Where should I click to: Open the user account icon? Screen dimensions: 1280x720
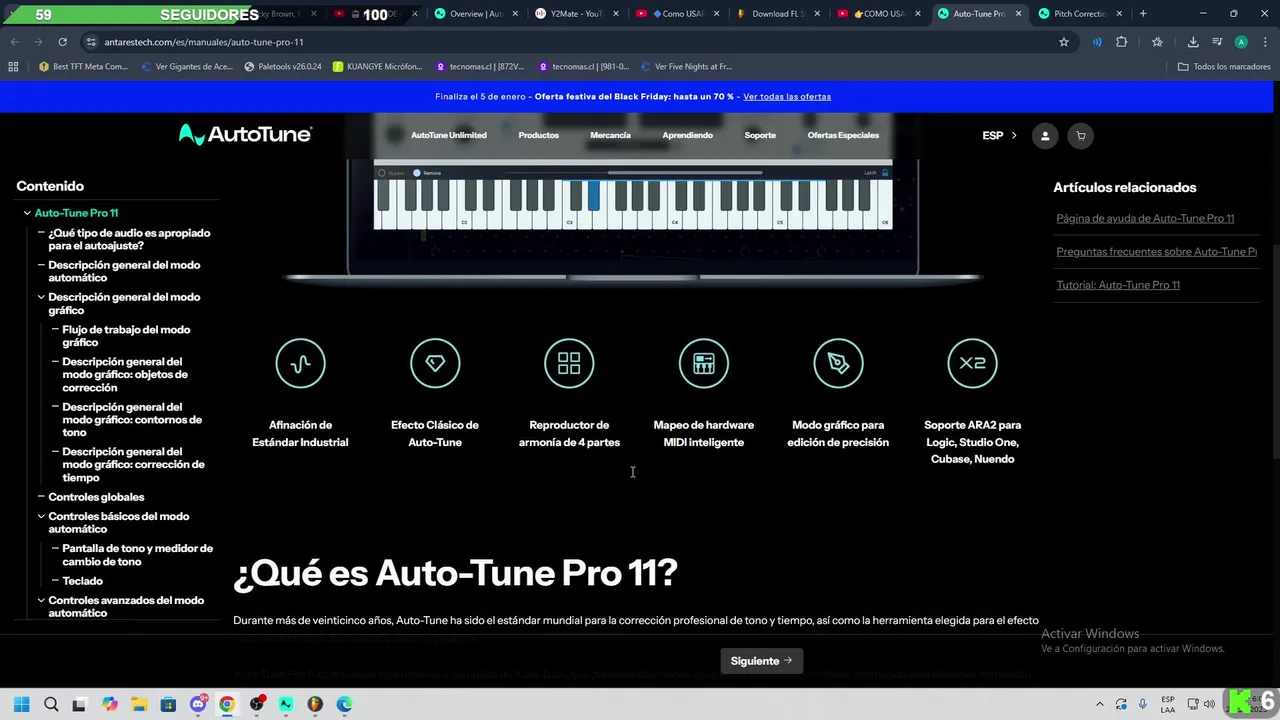click(1045, 136)
